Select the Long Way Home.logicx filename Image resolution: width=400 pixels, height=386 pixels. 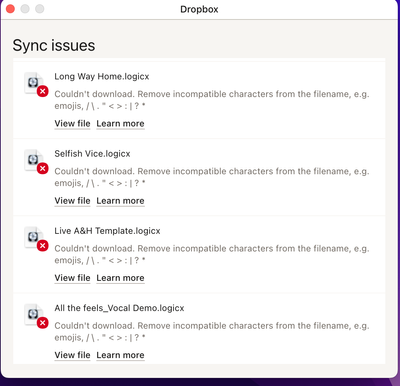click(102, 77)
